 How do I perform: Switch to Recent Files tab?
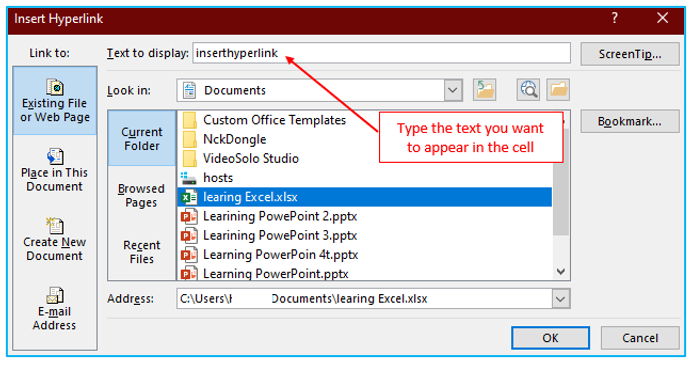click(x=142, y=252)
